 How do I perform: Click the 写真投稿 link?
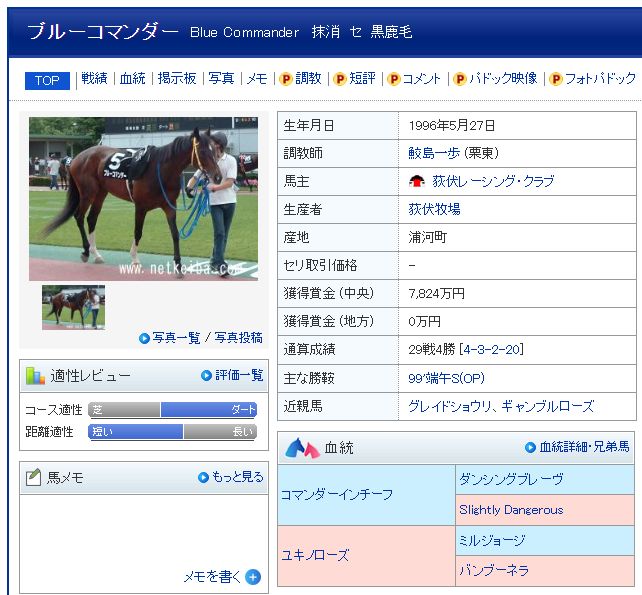[238, 338]
